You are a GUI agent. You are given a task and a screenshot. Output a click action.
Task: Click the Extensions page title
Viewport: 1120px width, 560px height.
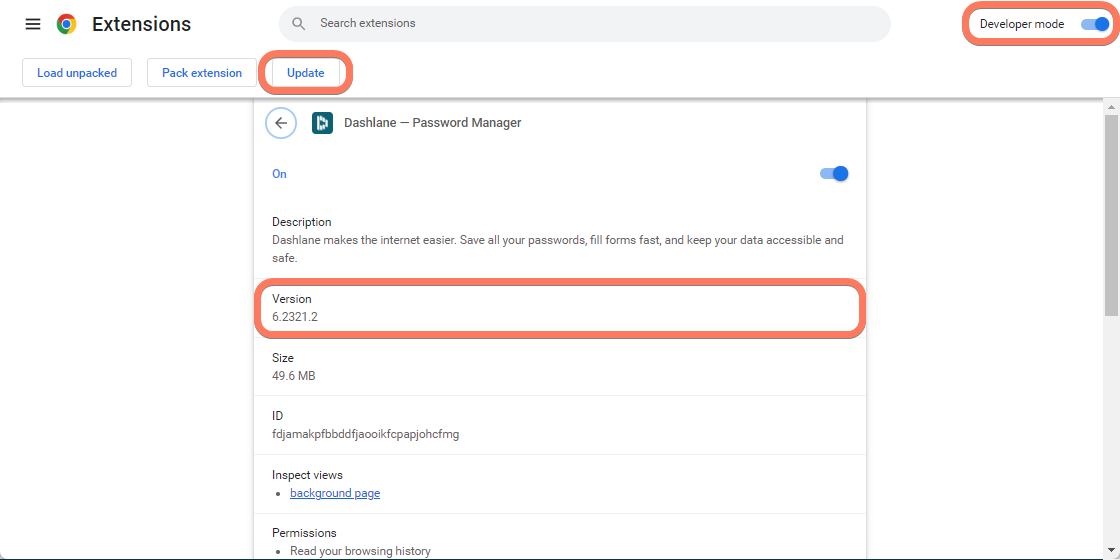click(141, 24)
